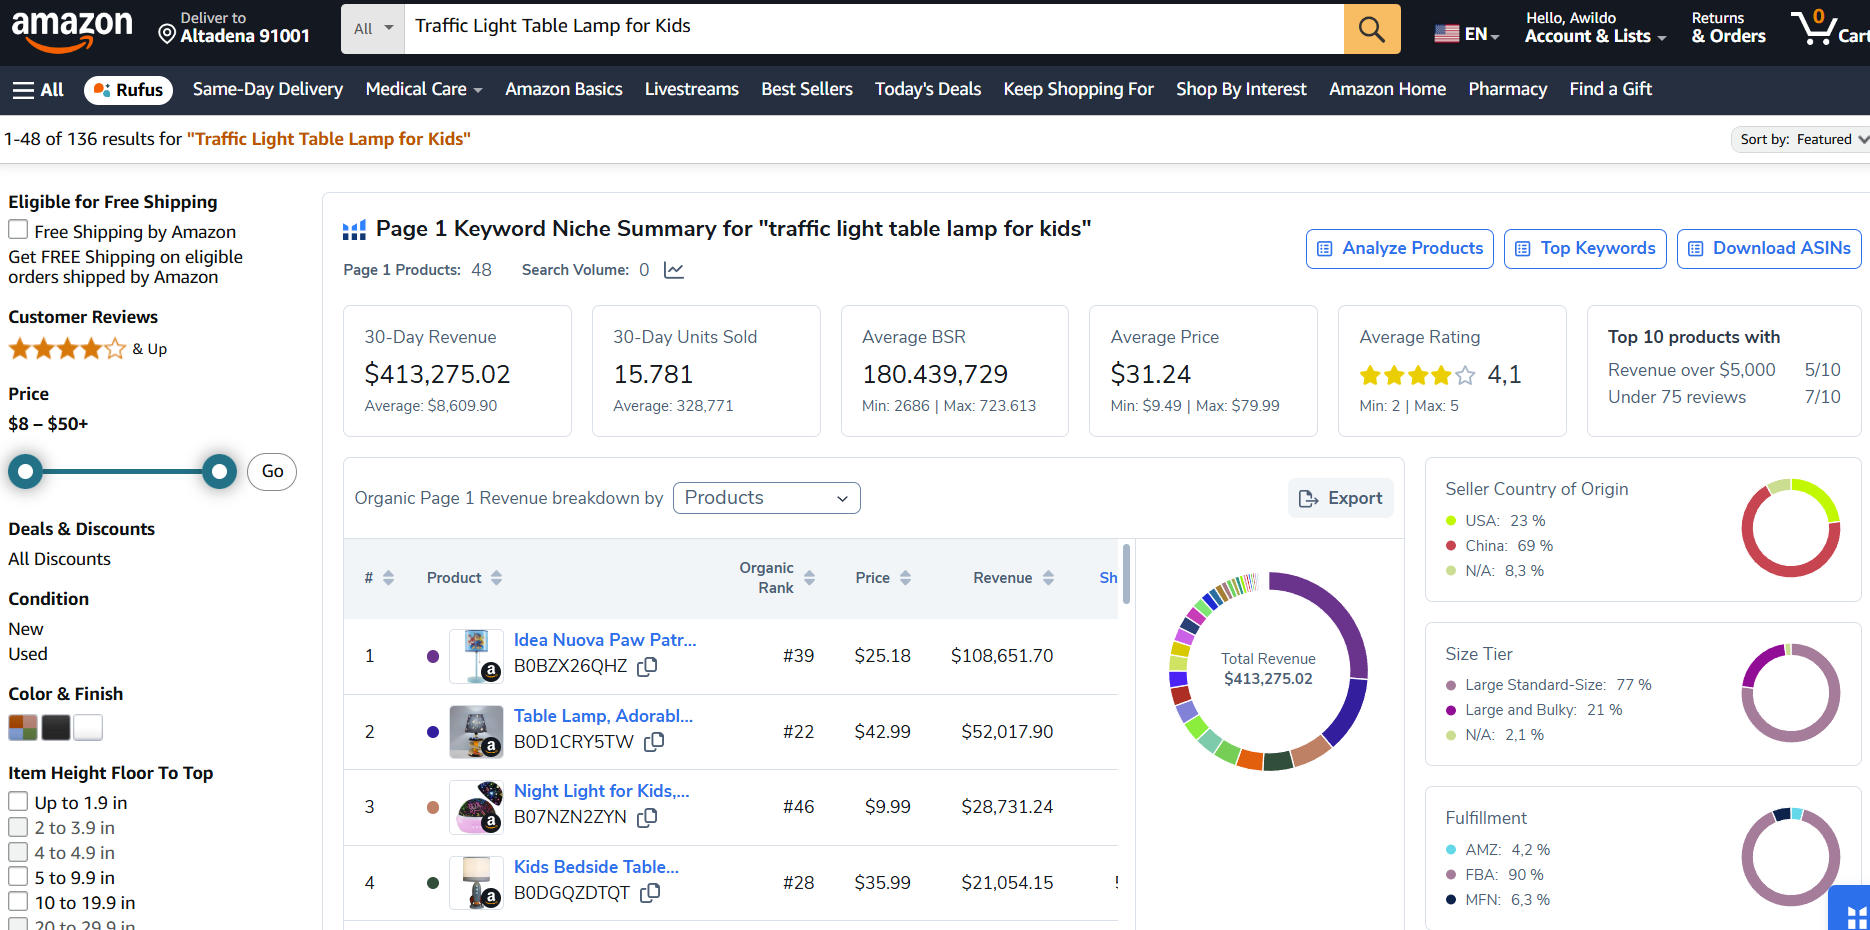Check the 10 to 19.9 in height checkbox
The width and height of the screenshot is (1870, 930).
pyautogui.click(x=18, y=902)
